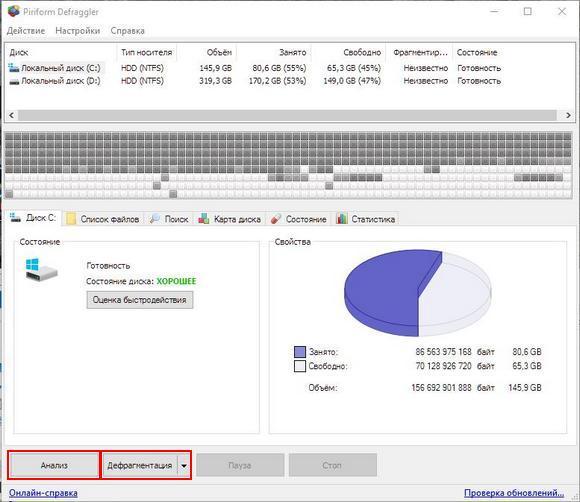Open the Состояние tab pill icon

click(276, 219)
